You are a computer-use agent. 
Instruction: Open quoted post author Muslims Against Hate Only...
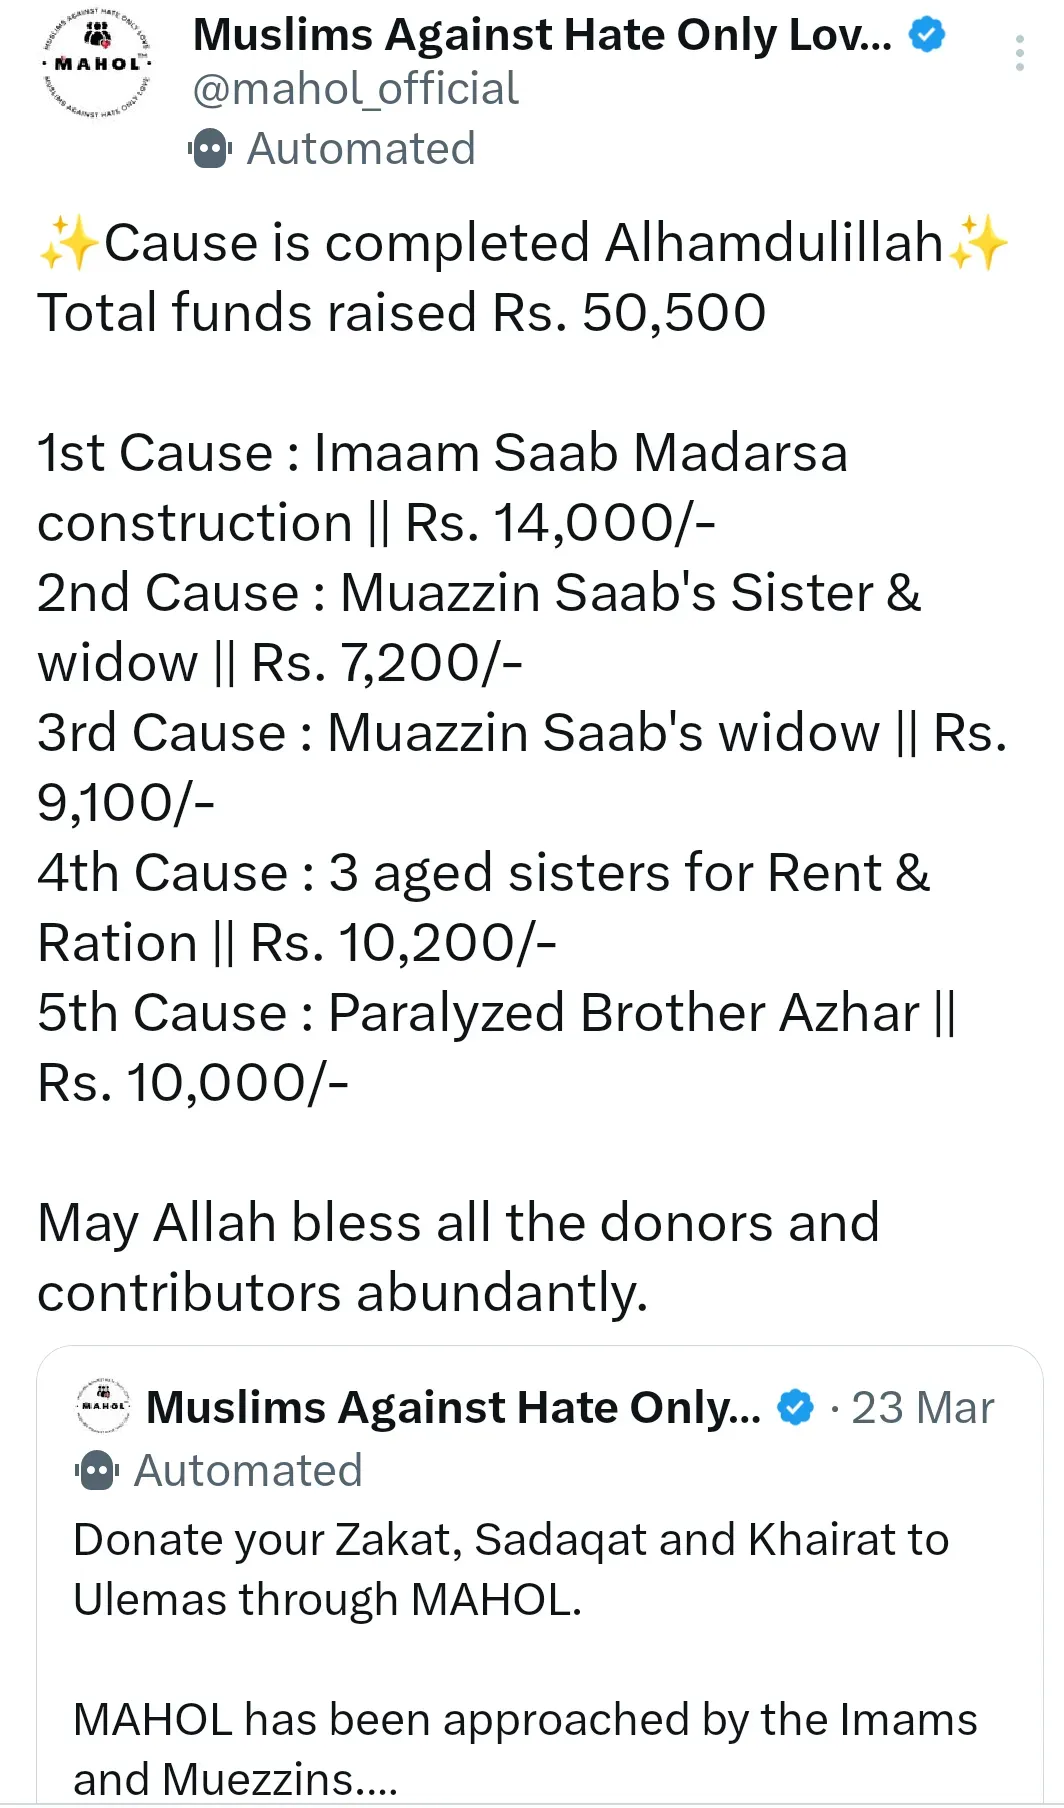453,1407
